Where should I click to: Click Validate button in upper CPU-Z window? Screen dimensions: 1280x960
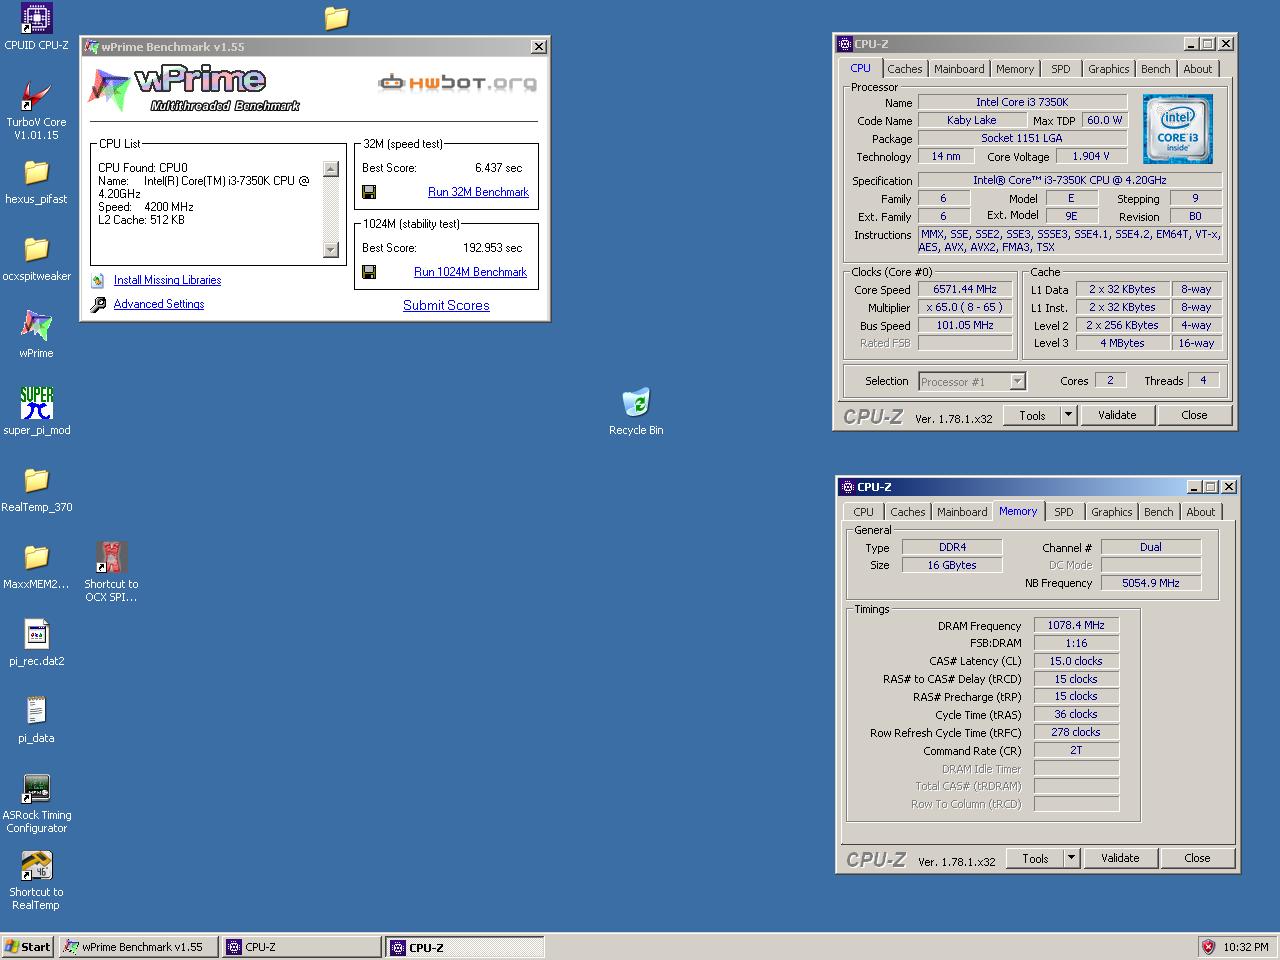(1117, 415)
